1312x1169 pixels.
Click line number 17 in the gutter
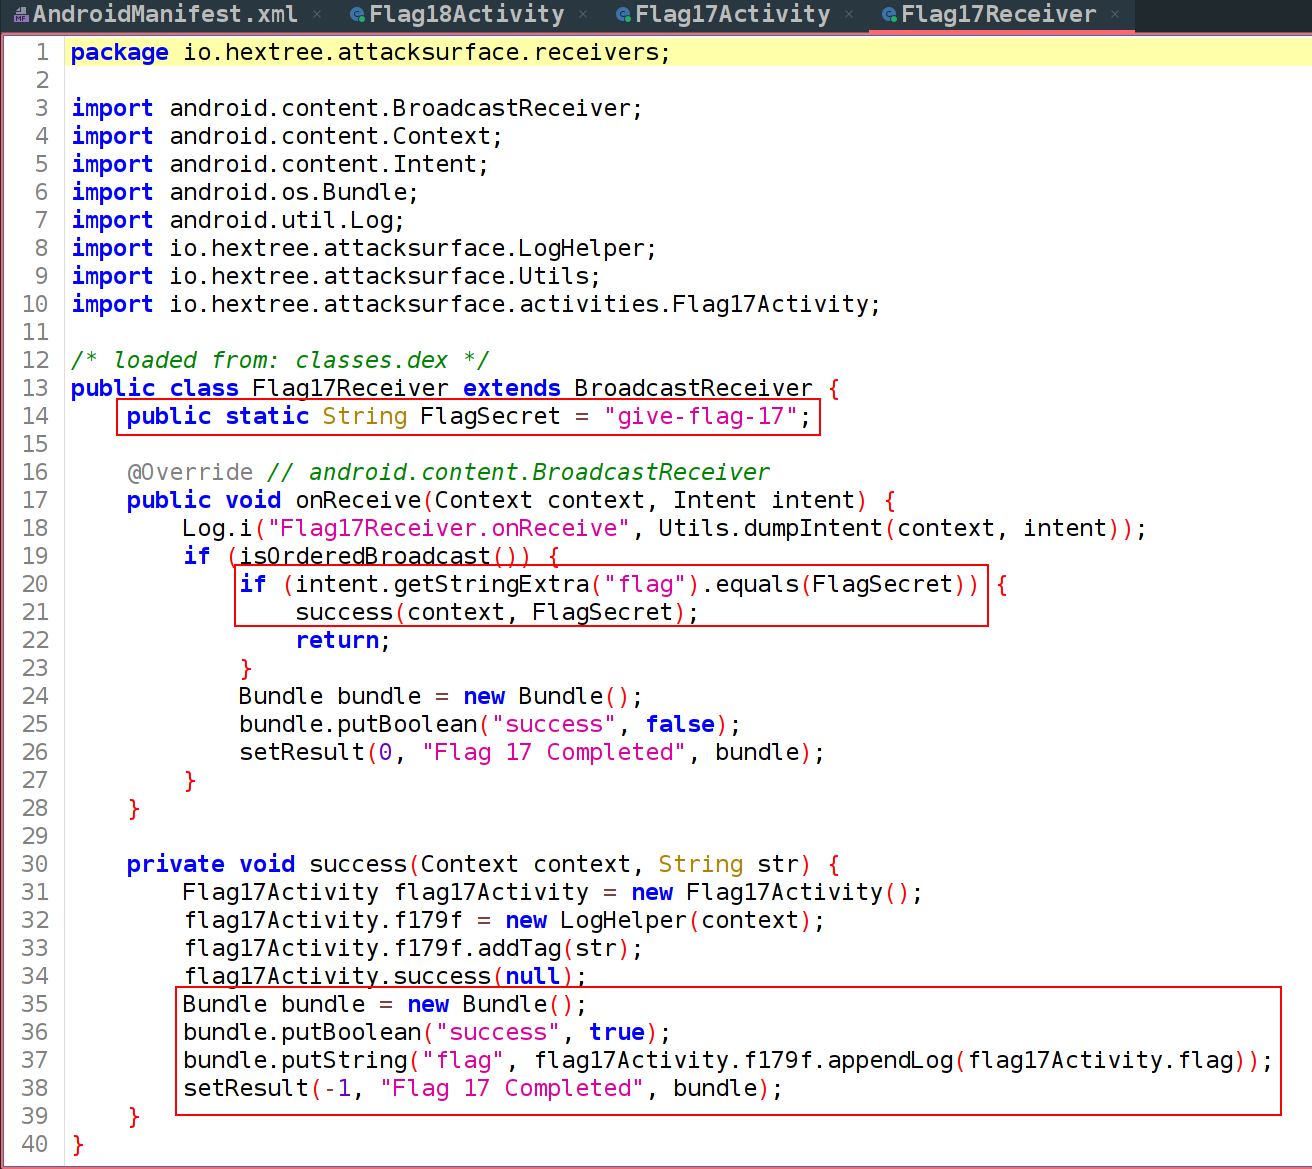pyautogui.click(x=35, y=500)
